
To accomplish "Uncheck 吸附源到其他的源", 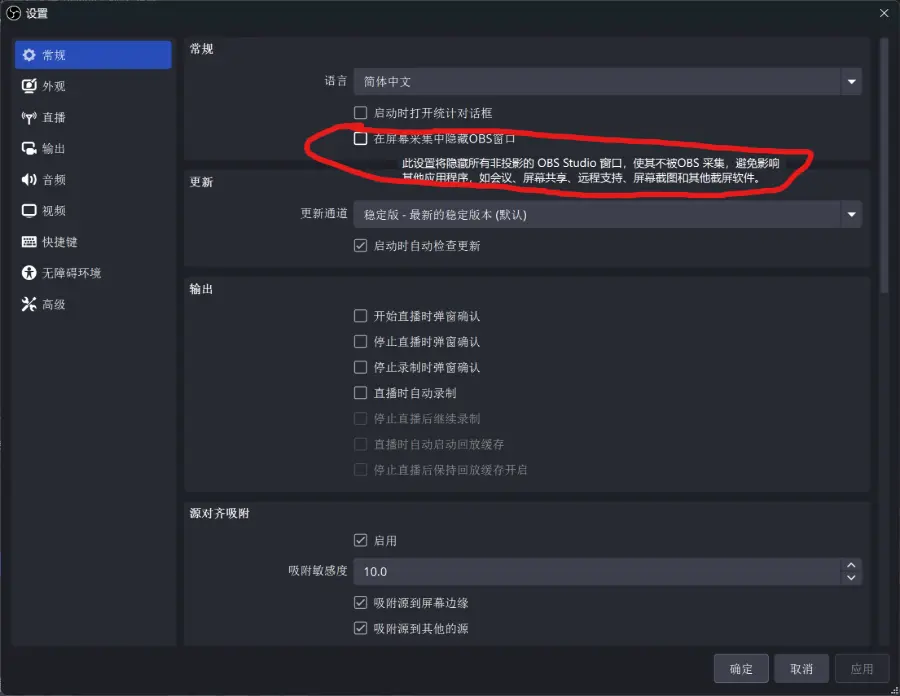I will (x=360, y=628).
